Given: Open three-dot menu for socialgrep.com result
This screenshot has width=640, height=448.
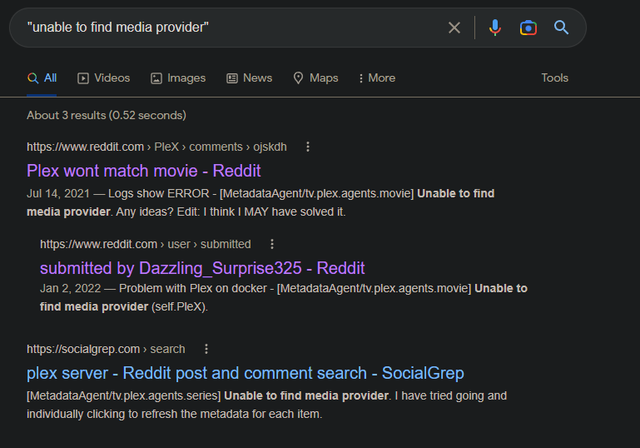Looking at the screenshot, I should pos(206,349).
